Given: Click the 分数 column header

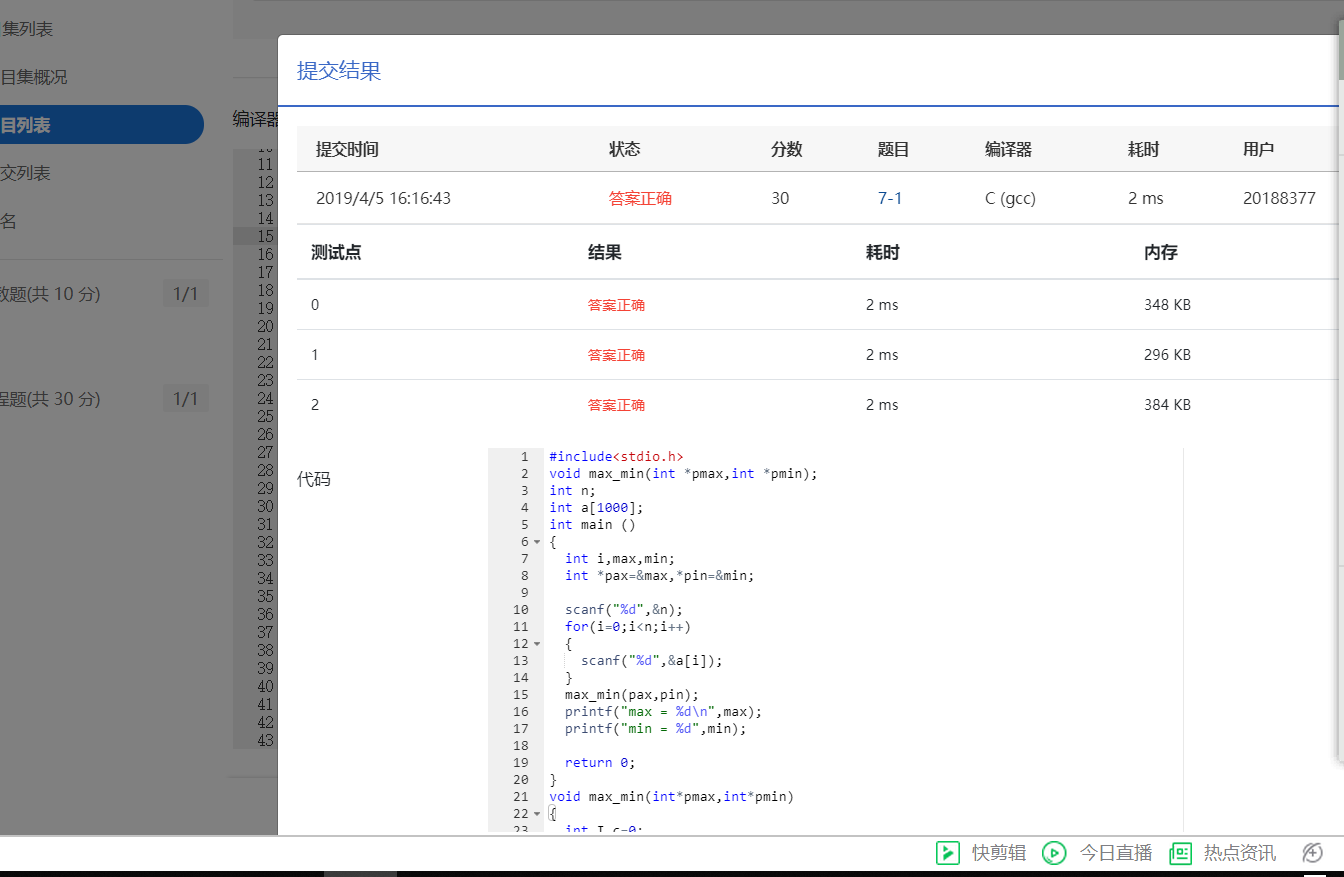Looking at the screenshot, I should click(x=787, y=149).
